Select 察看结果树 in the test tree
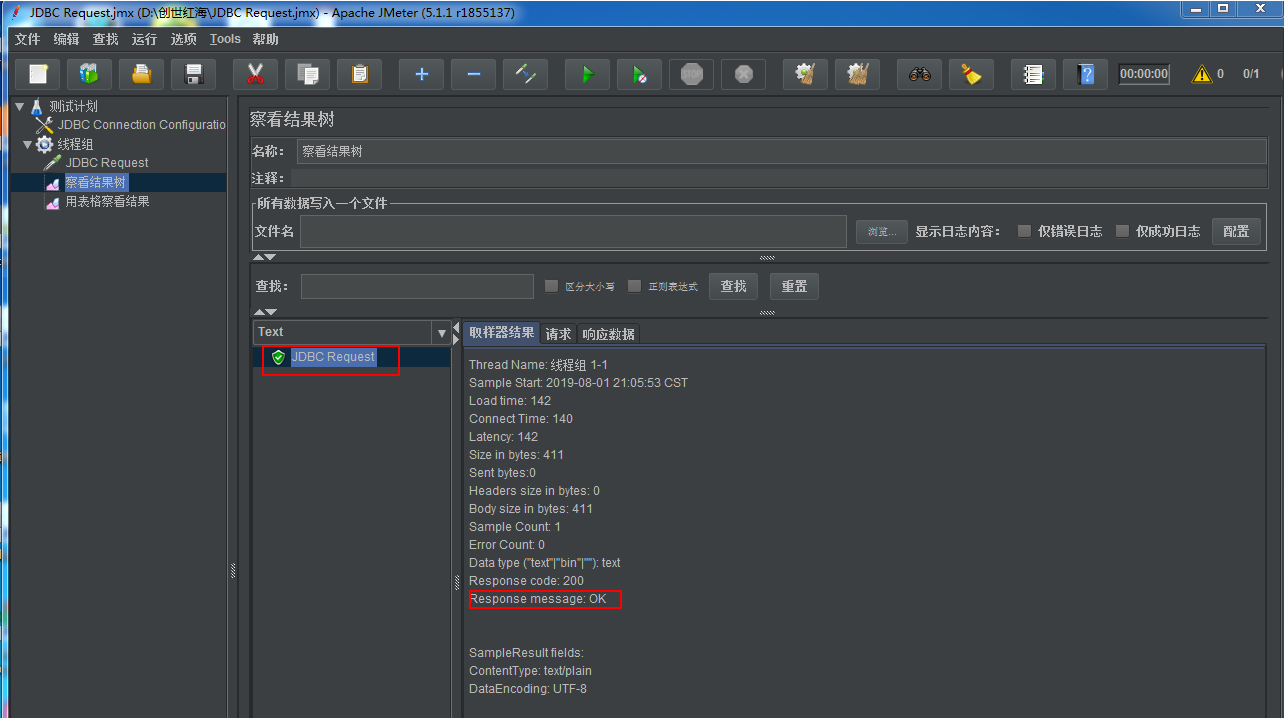Screen dimensions: 1284x718 tap(96, 182)
